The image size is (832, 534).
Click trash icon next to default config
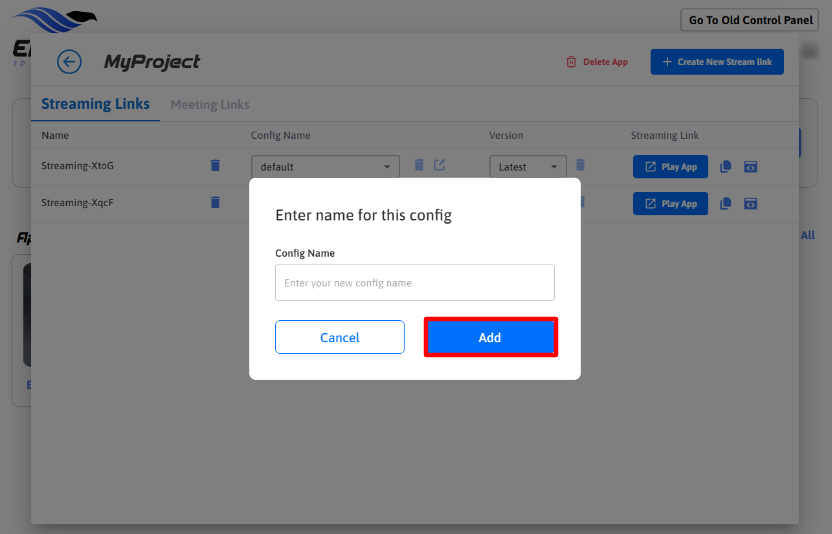click(x=419, y=165)
